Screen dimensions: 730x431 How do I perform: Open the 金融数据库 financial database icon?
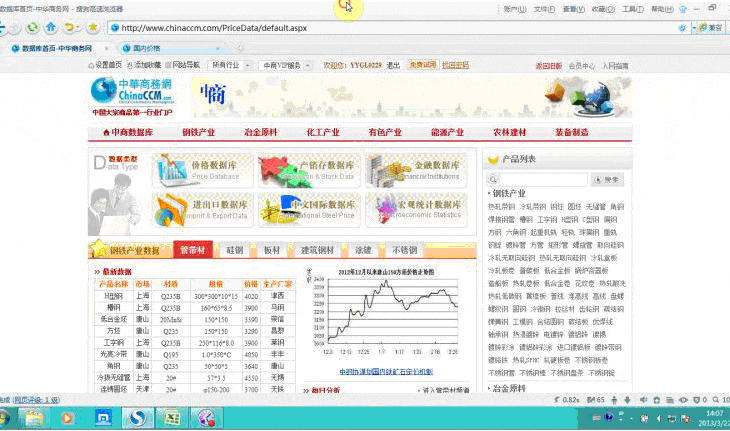point(410,171)
